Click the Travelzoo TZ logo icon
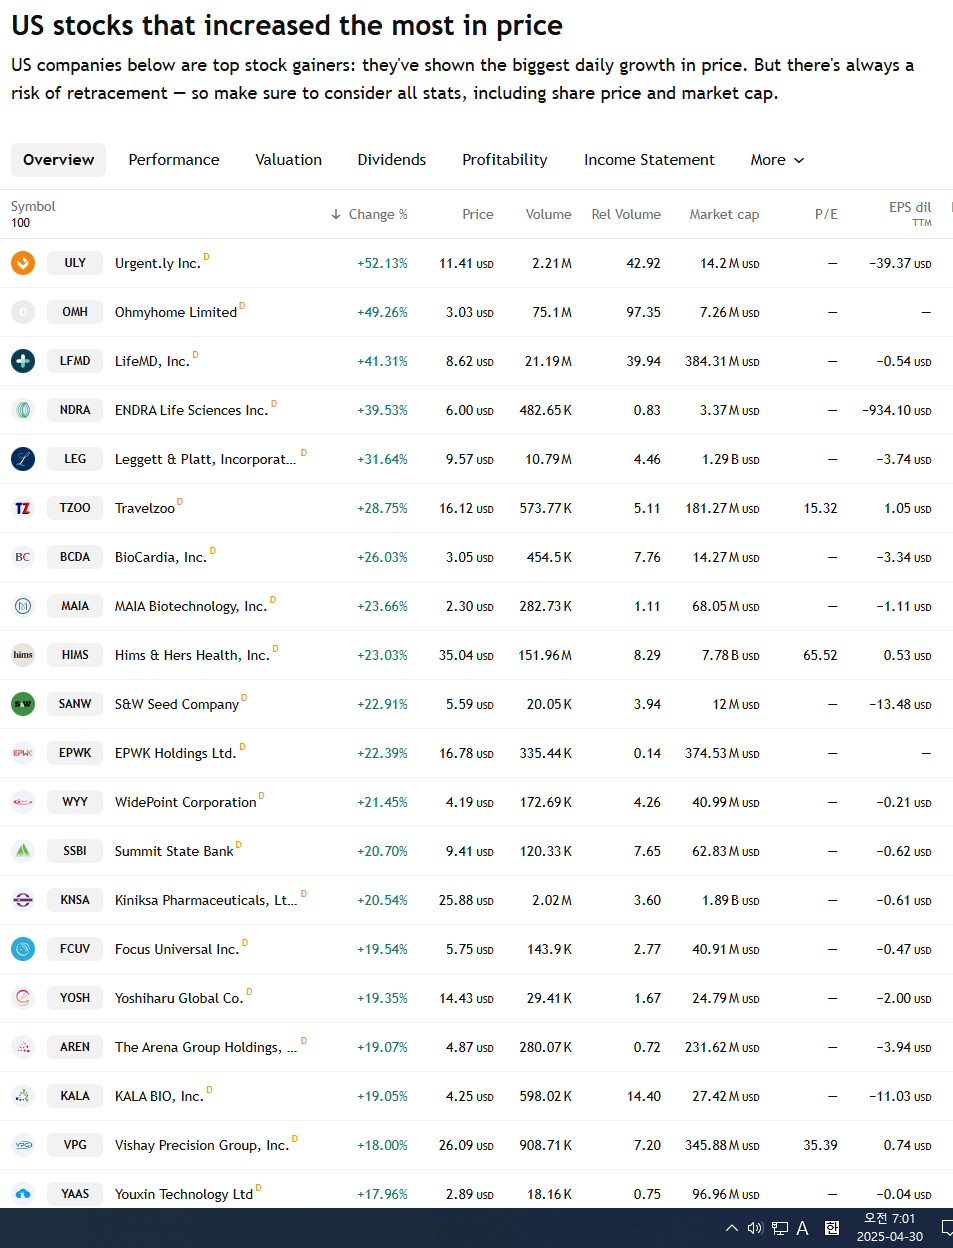 [x=23, y=508]
